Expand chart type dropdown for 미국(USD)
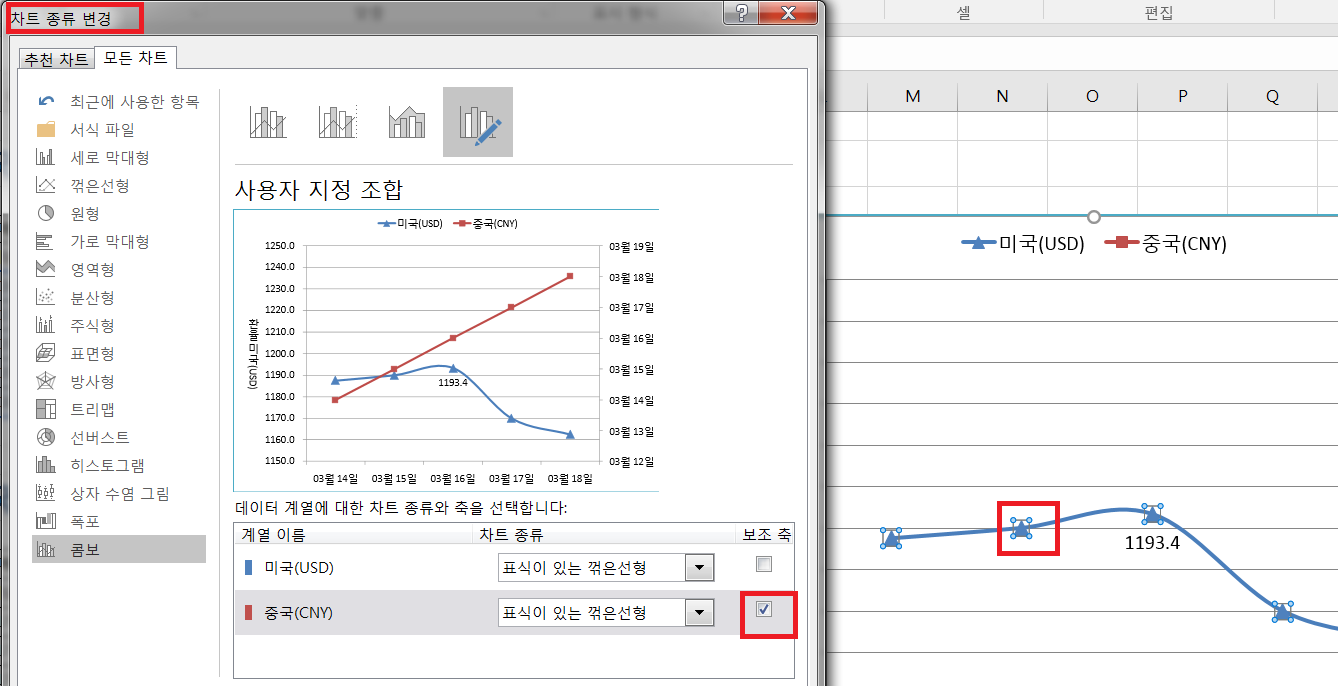Image resolution: width=1338 pixels, height=686 pixels. [699, 568]
